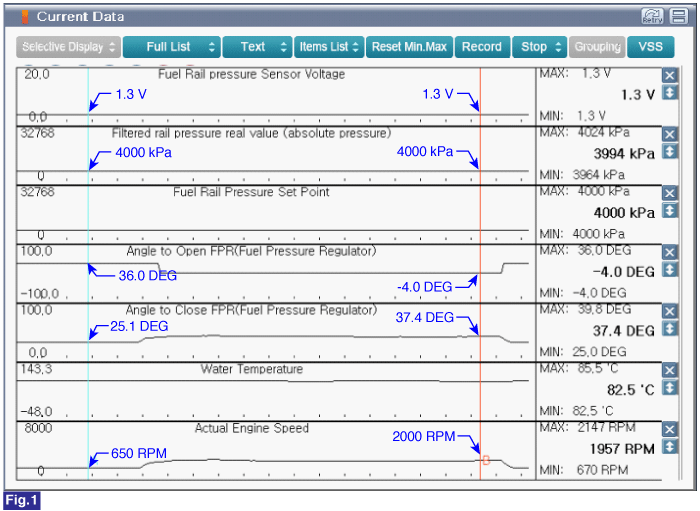The height and width of the screenshot is (511, 700).
Task: Expand the Angle to Close FPR row
Action: coord(669,328)
